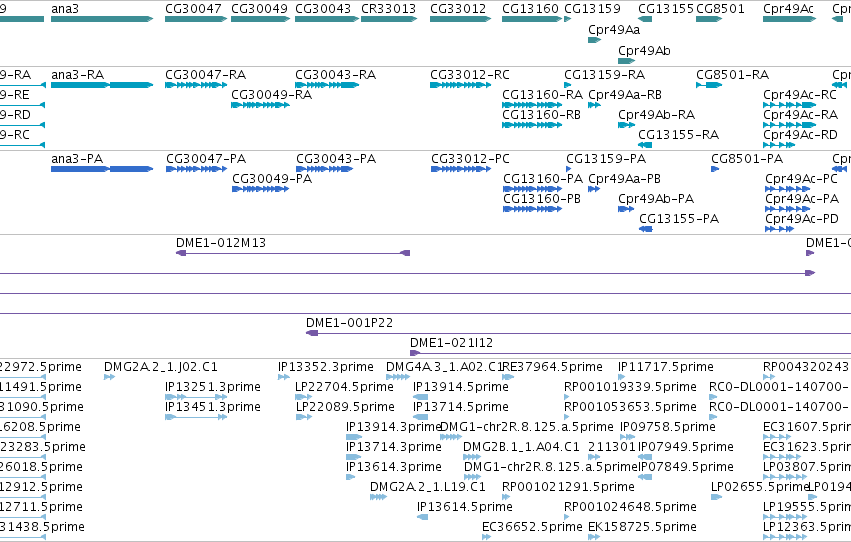Screen dimensions: 851x542
Task: Click the CG30047 gene label
Action: 193,9
